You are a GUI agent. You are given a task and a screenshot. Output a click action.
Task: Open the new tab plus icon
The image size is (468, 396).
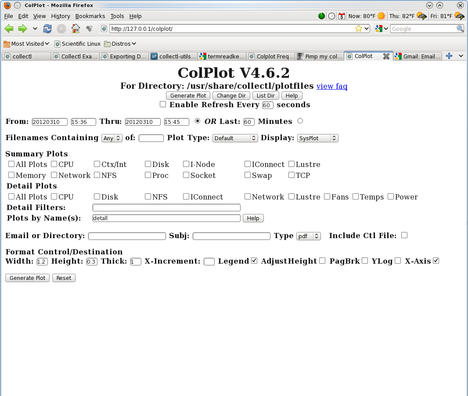tap(449, 56)
